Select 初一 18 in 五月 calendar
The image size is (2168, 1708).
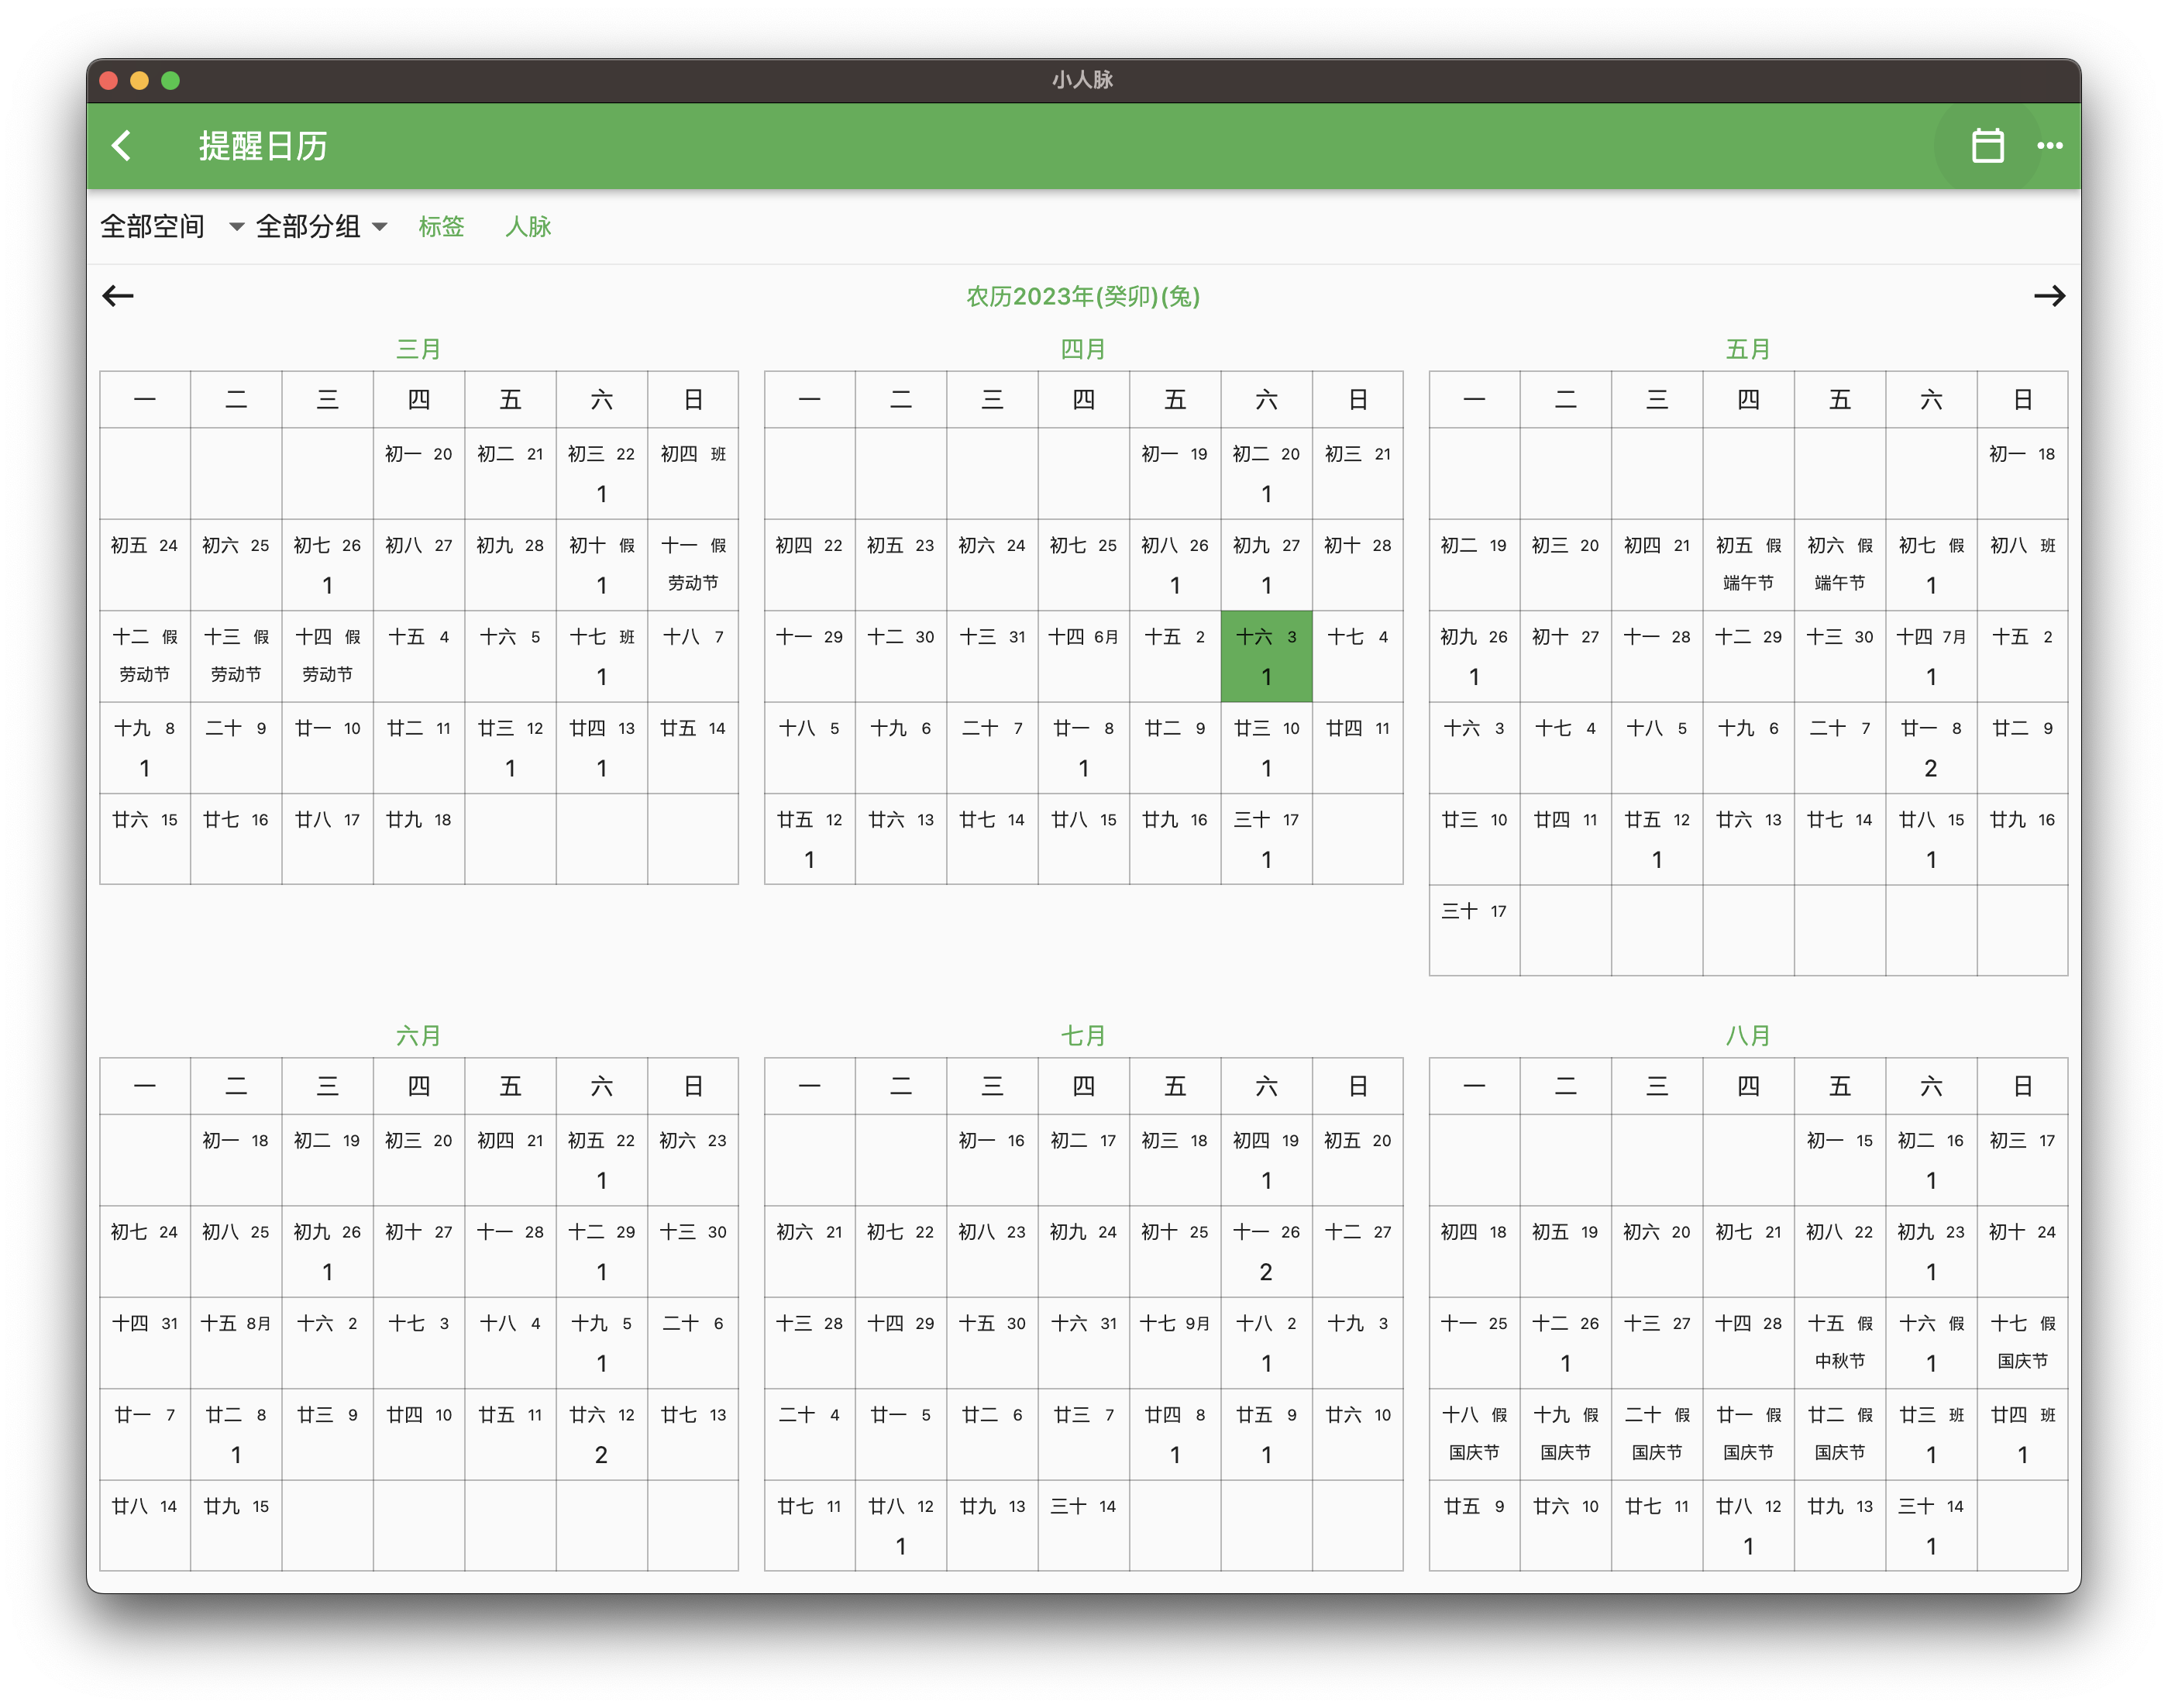(x=2022, y=473)
